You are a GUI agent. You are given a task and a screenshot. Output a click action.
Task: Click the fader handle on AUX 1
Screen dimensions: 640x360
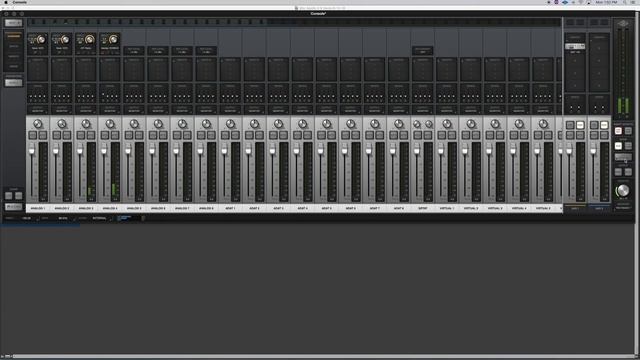coord(569,150)
